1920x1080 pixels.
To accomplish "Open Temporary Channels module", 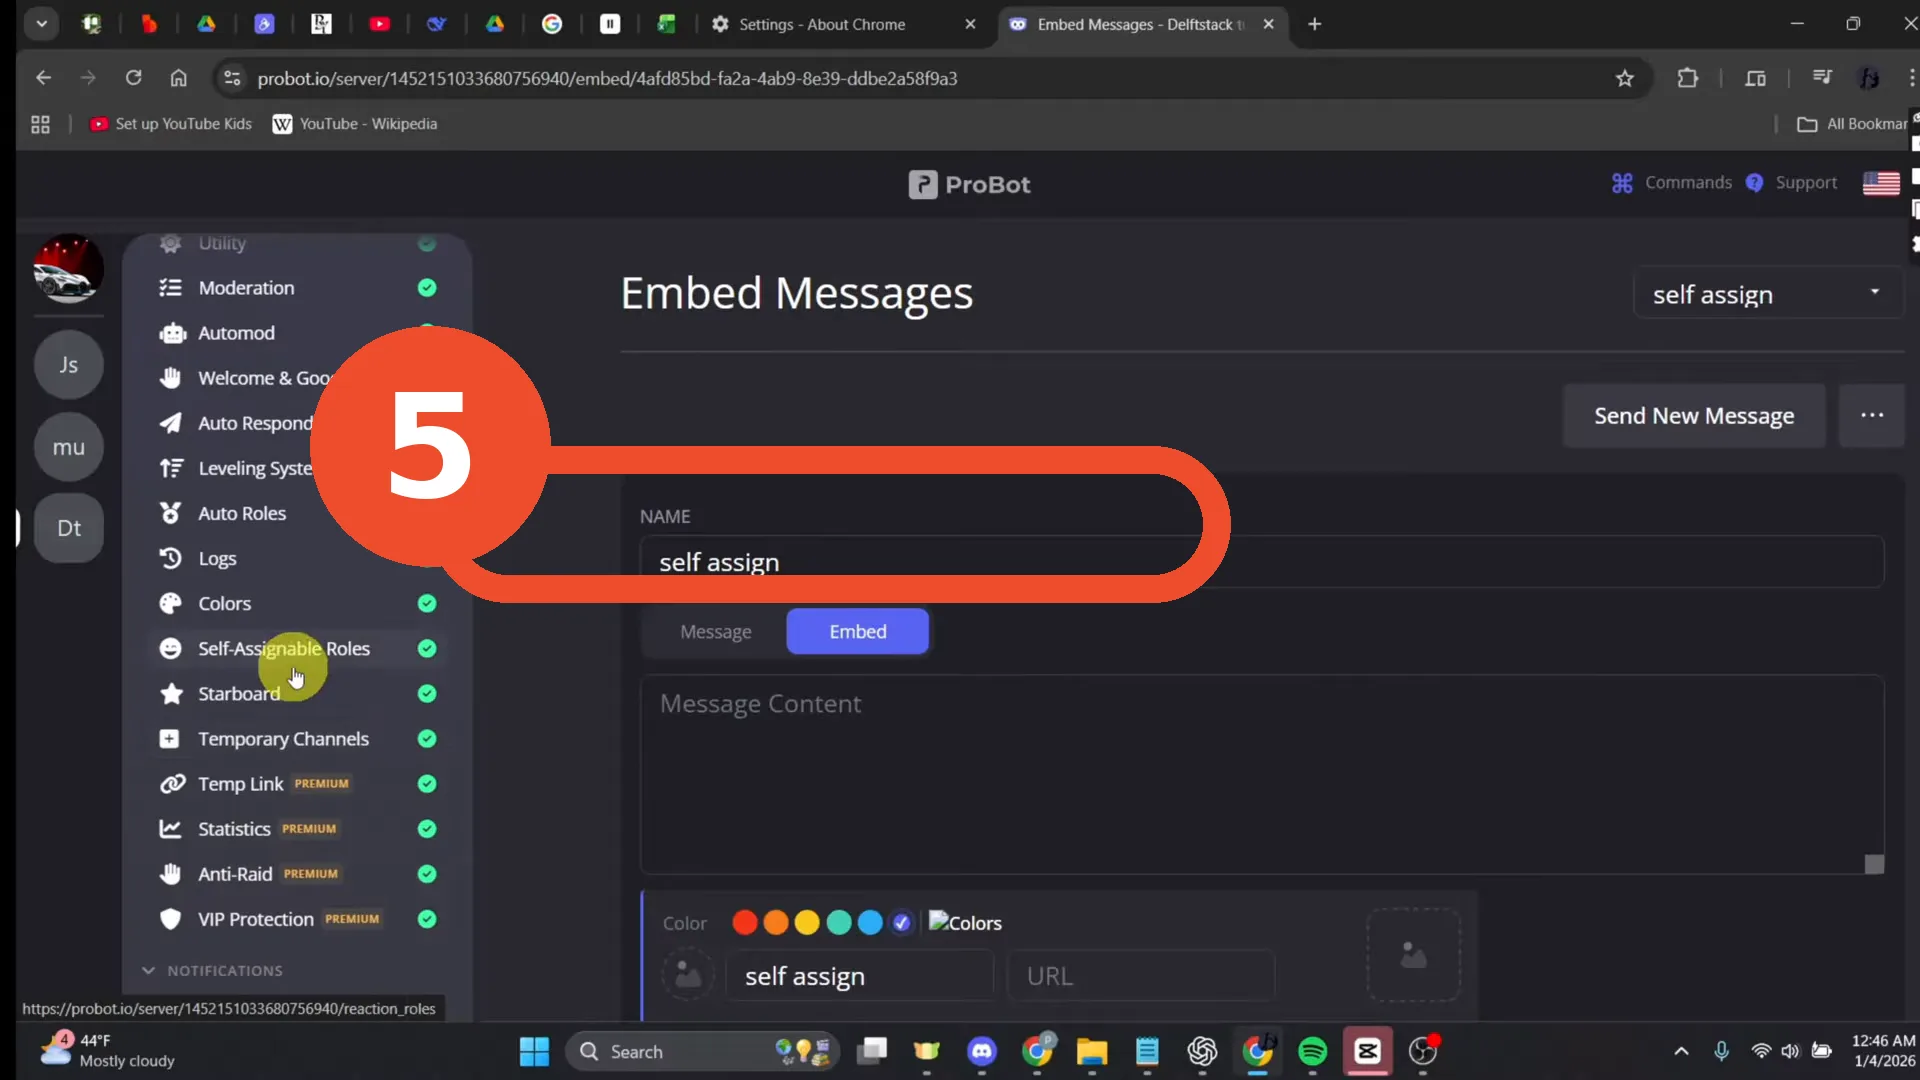I will coord(283,738).
